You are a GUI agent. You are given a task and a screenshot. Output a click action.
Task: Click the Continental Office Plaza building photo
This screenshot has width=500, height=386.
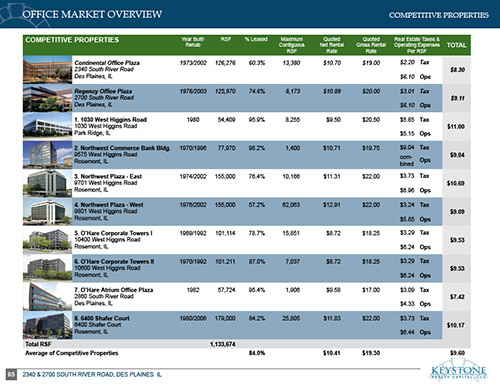[47, 70]
